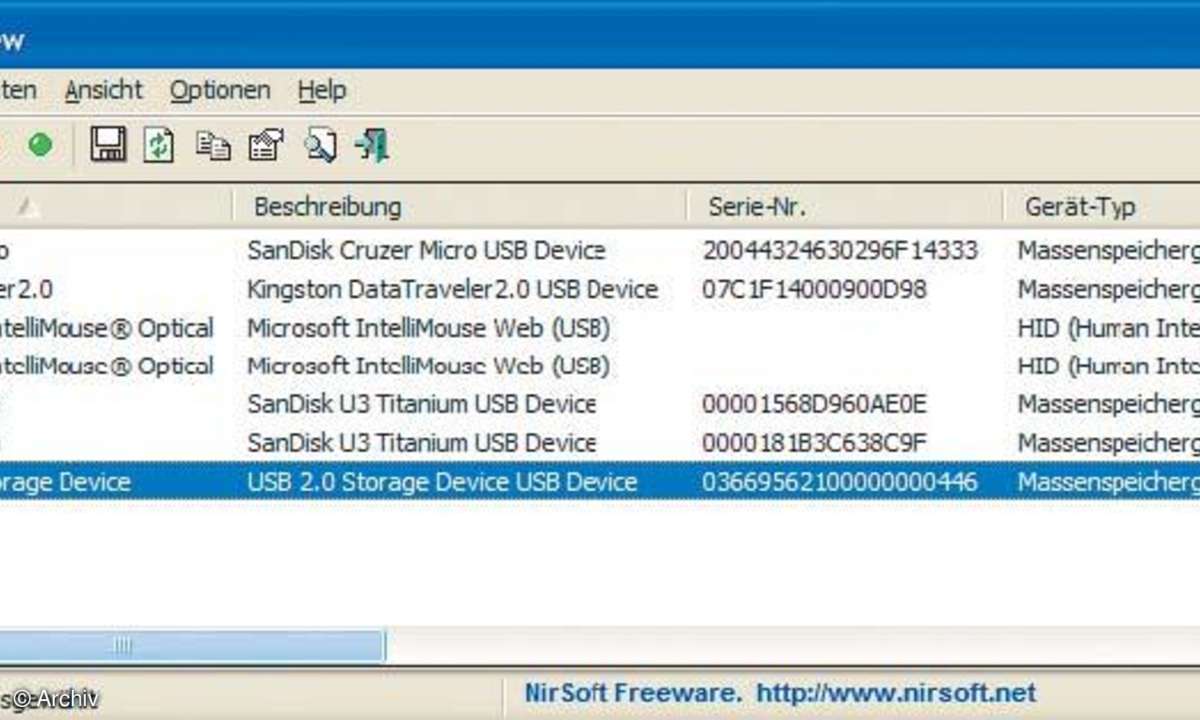Click serial number 00001568D960AE0E
1200x720 pixels.
tap(814, 404)
